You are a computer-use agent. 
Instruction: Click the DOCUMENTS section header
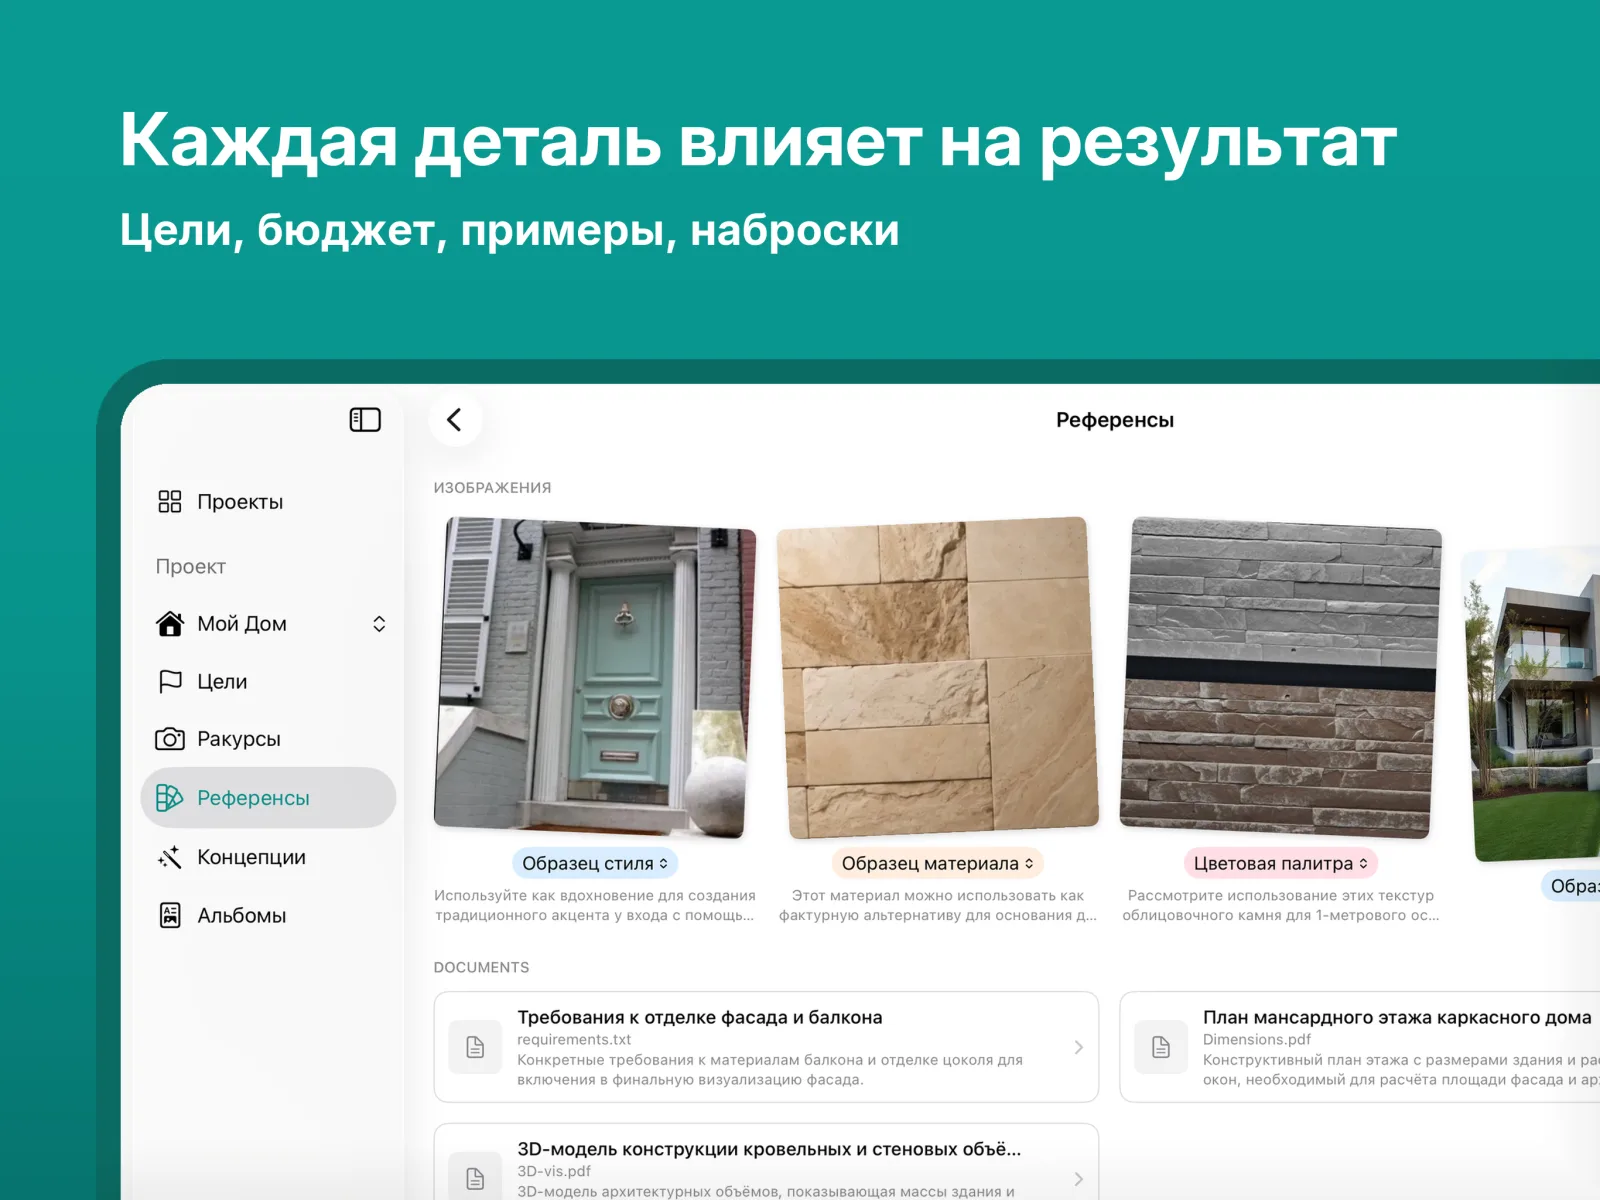[481, 968]
